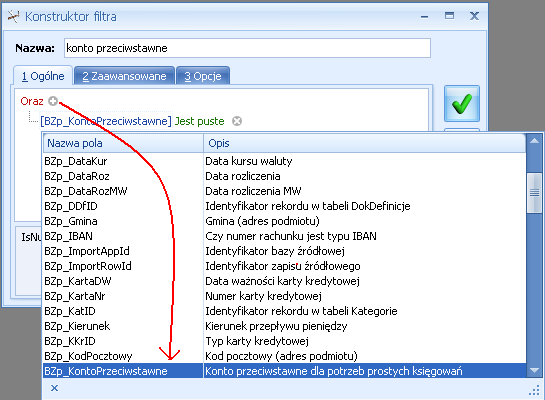Viewport: 545px width, 400px height.
Task: Click the Nazwa input field
Action: [247, 48]
